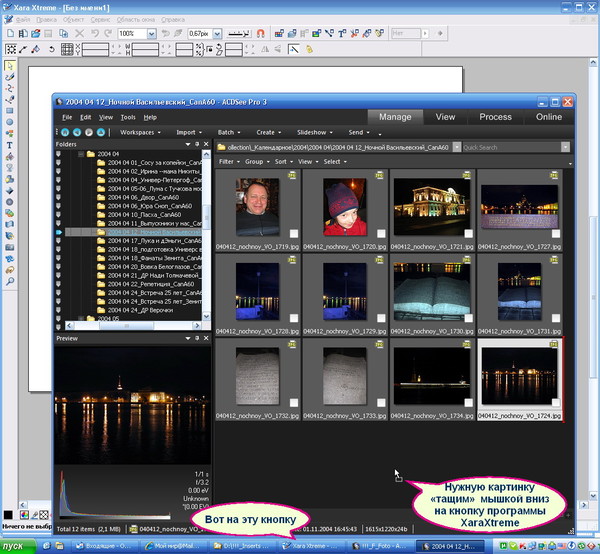Pick the Rectangle tool in Xara toolbox

(x=10, y=111)
